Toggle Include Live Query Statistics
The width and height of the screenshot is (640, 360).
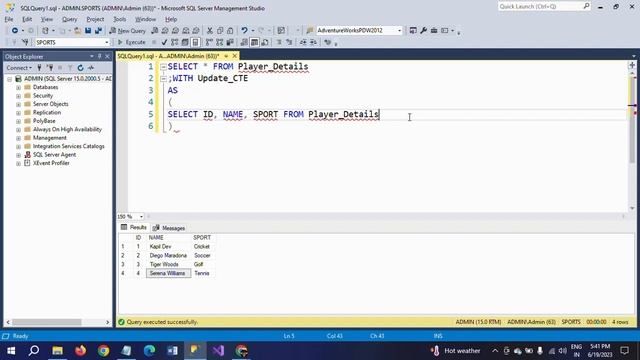pos(220,42)
